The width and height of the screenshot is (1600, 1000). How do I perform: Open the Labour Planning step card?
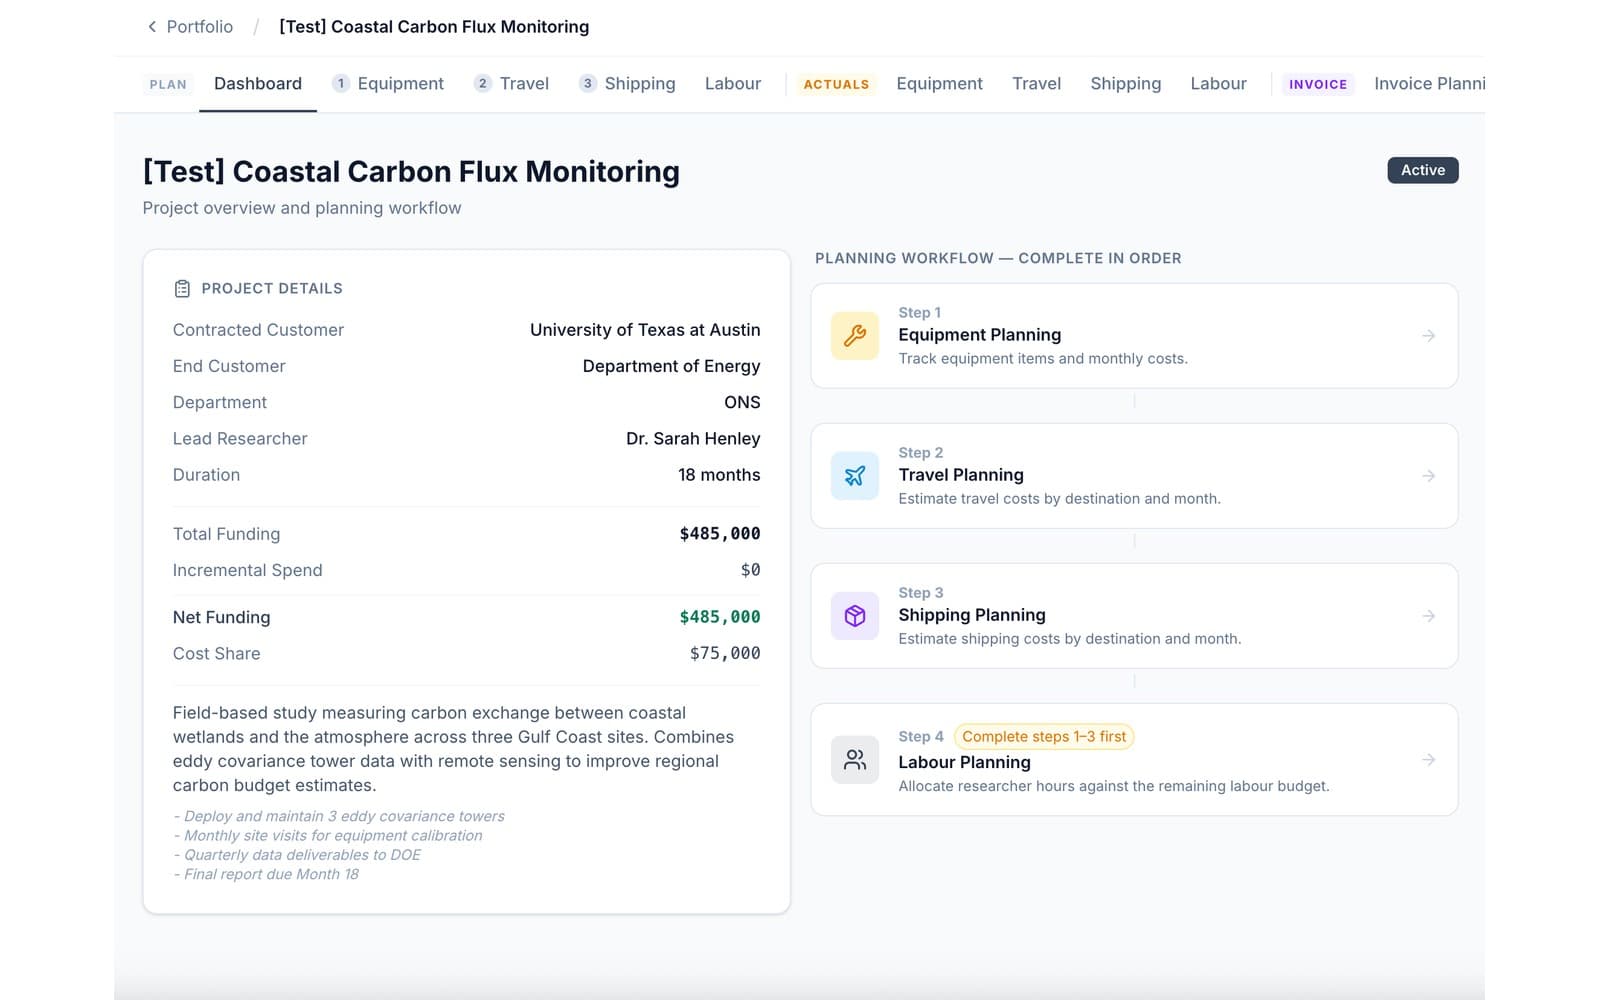(x=1134, y=760)
